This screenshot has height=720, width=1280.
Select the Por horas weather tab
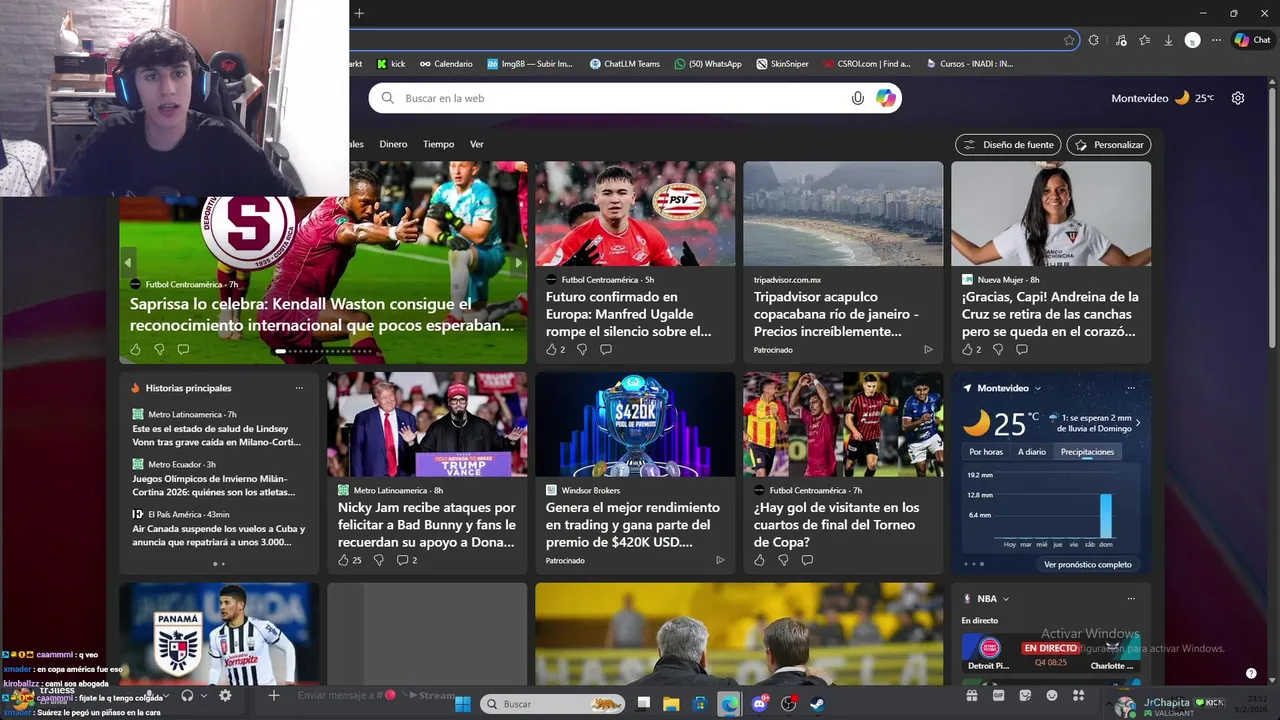pyautogui.click(x=986, y=452)
